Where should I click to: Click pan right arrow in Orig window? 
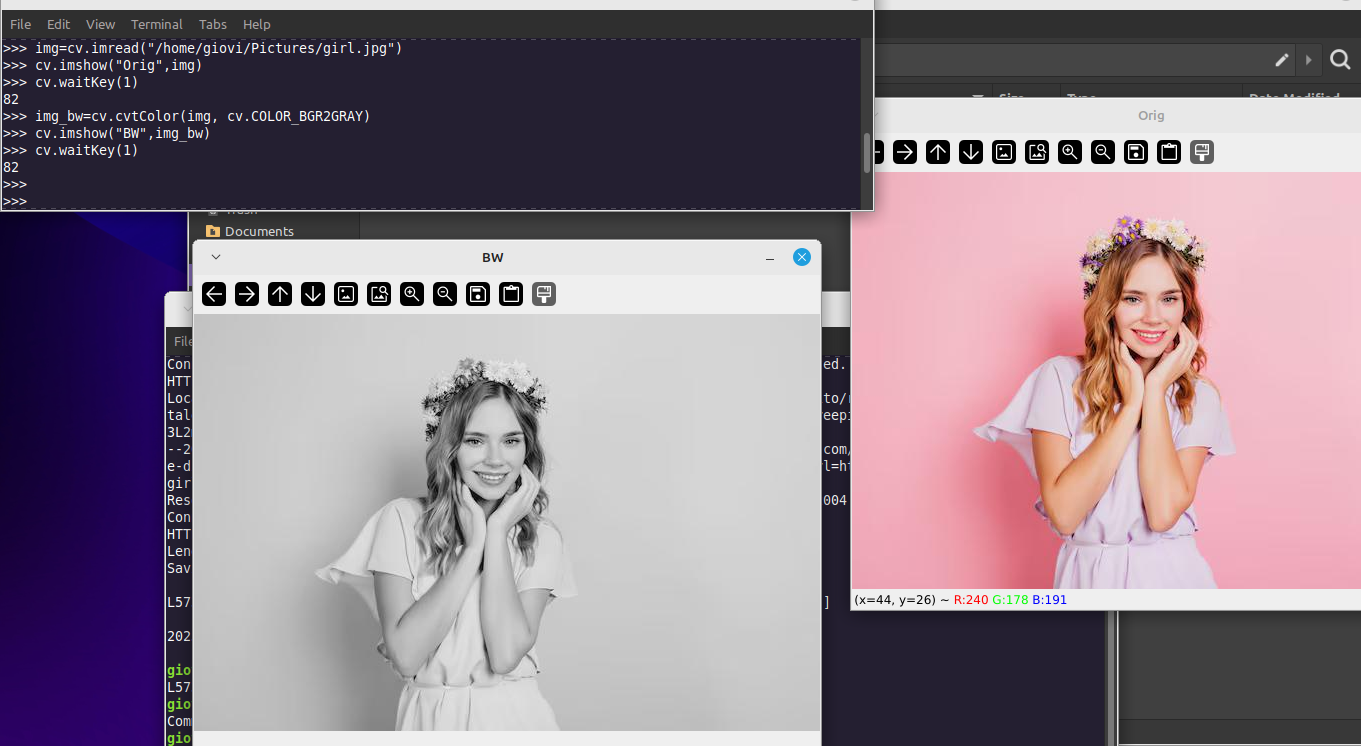tap(905, 152)
